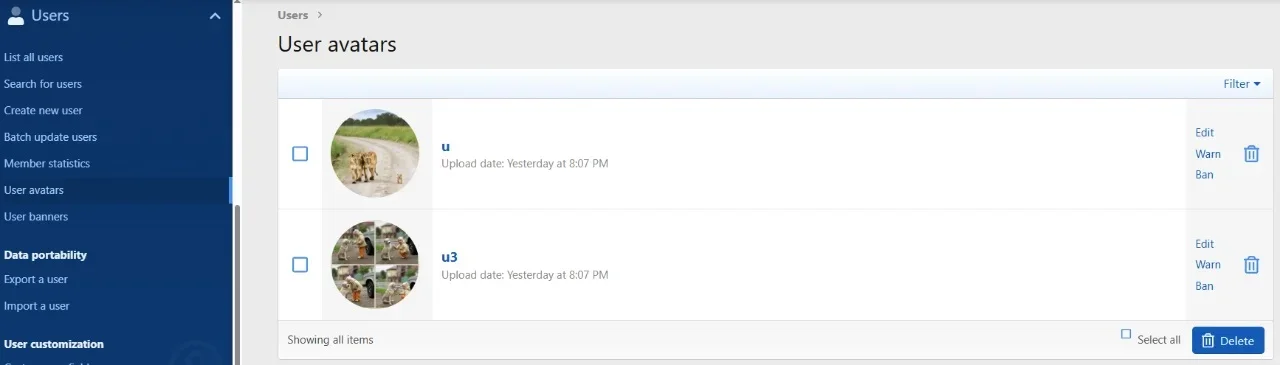This screenshot has width=1280, height=365.
Task: Select Batch update users
Action: tap(50, 137)
